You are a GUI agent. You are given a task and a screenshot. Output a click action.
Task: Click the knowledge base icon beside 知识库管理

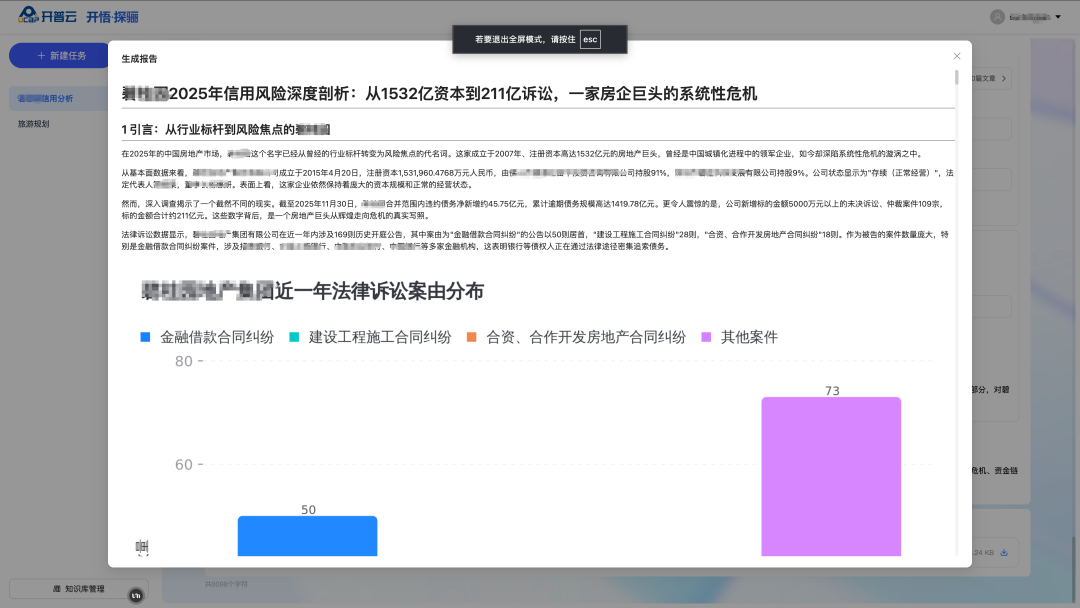pos(57,589)
